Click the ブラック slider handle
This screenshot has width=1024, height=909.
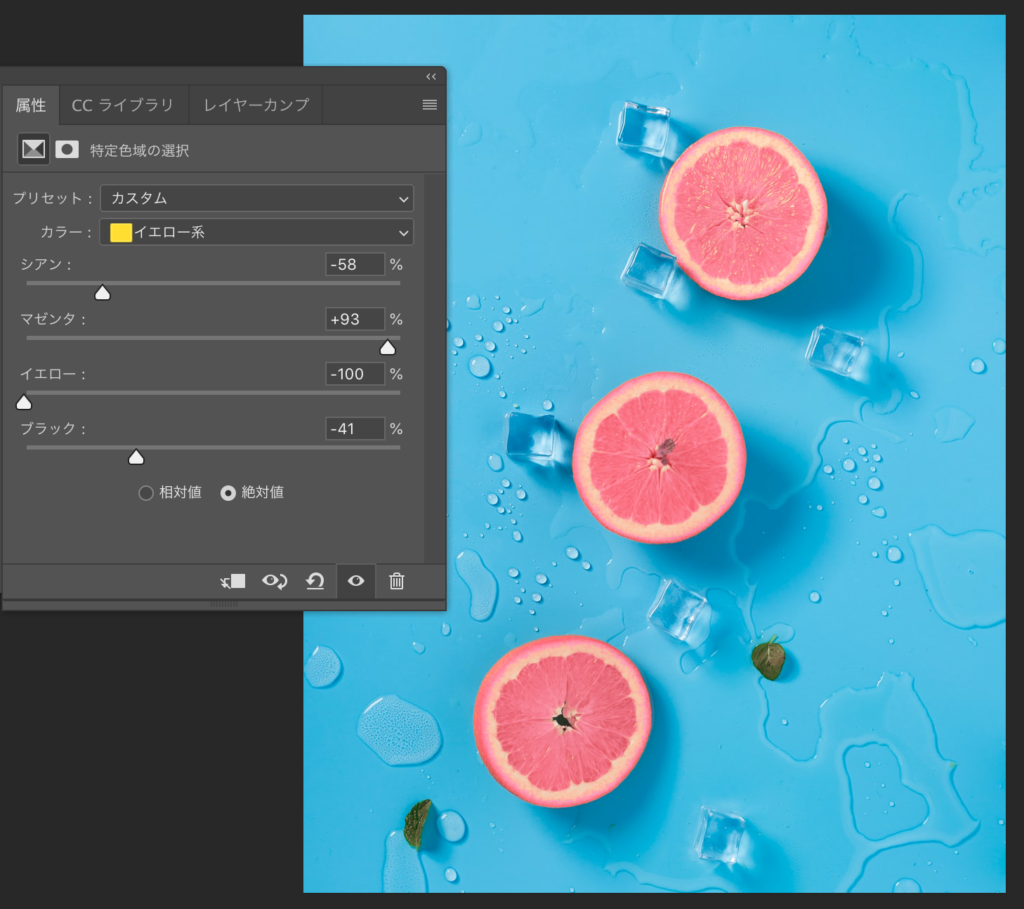pos(136,457)
